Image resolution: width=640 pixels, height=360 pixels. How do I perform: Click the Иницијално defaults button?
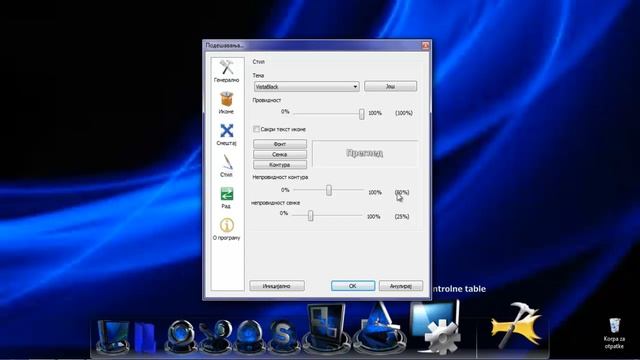(x=277, y=286)
